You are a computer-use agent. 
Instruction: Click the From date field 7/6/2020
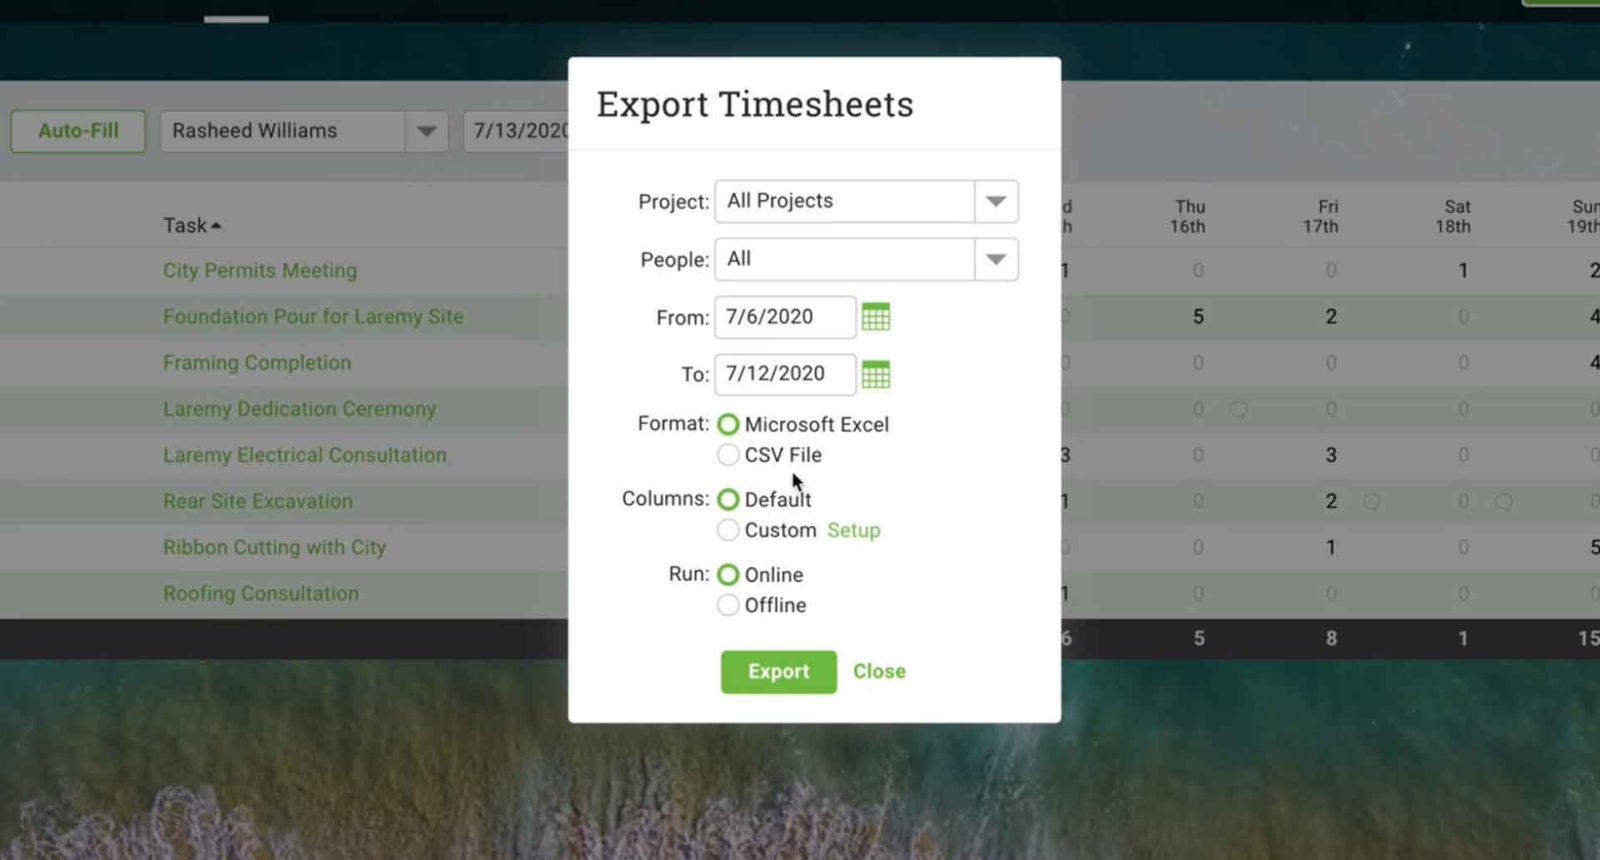(x=785, y=317)
